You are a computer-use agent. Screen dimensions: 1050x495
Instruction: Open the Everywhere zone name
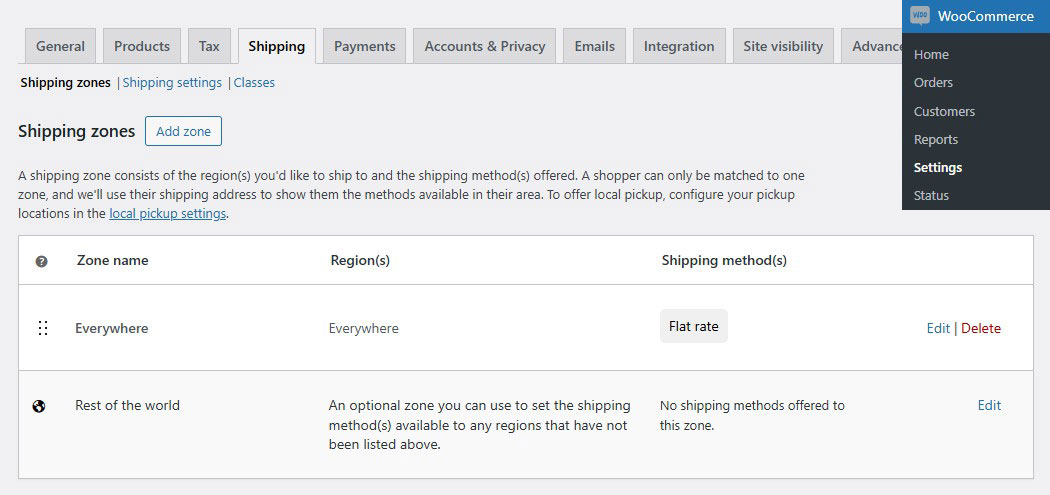coord(112,328)
